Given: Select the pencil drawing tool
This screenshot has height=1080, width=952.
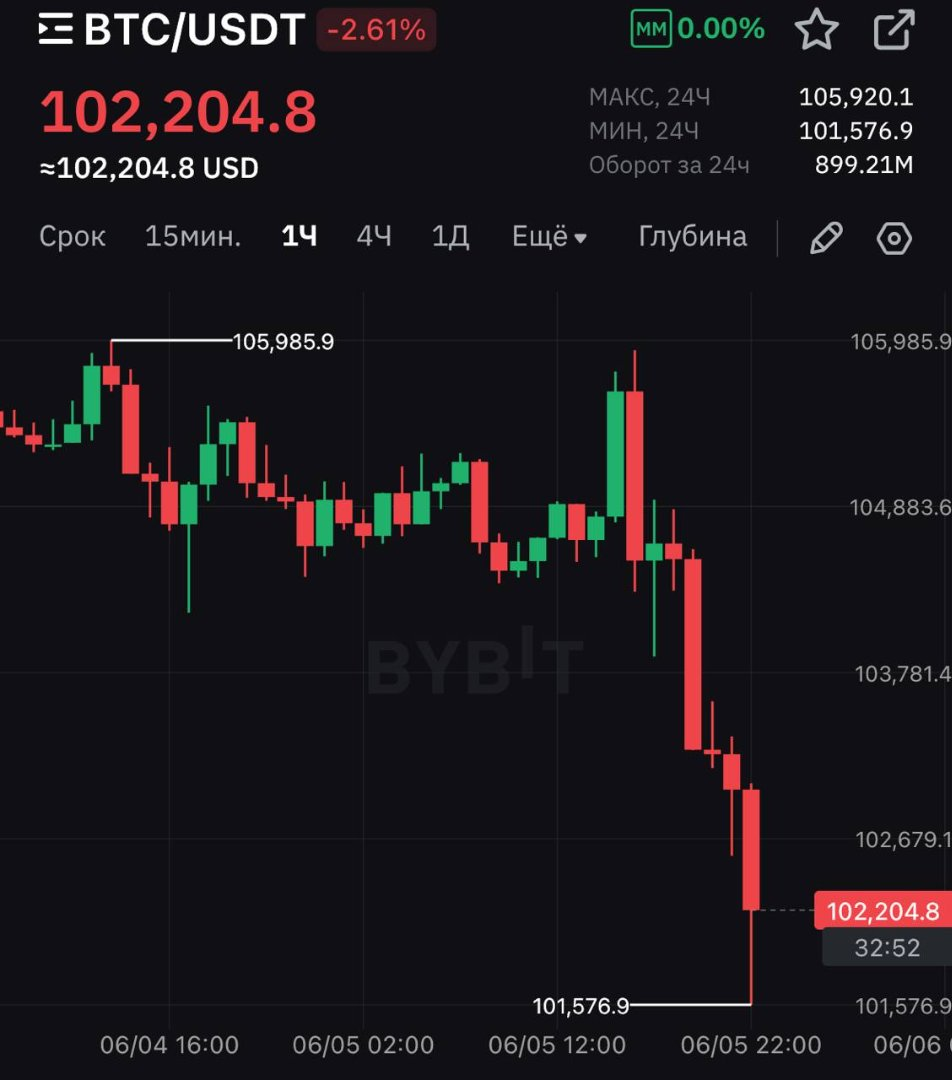Looking at the screenshot, I should [825, 238].
